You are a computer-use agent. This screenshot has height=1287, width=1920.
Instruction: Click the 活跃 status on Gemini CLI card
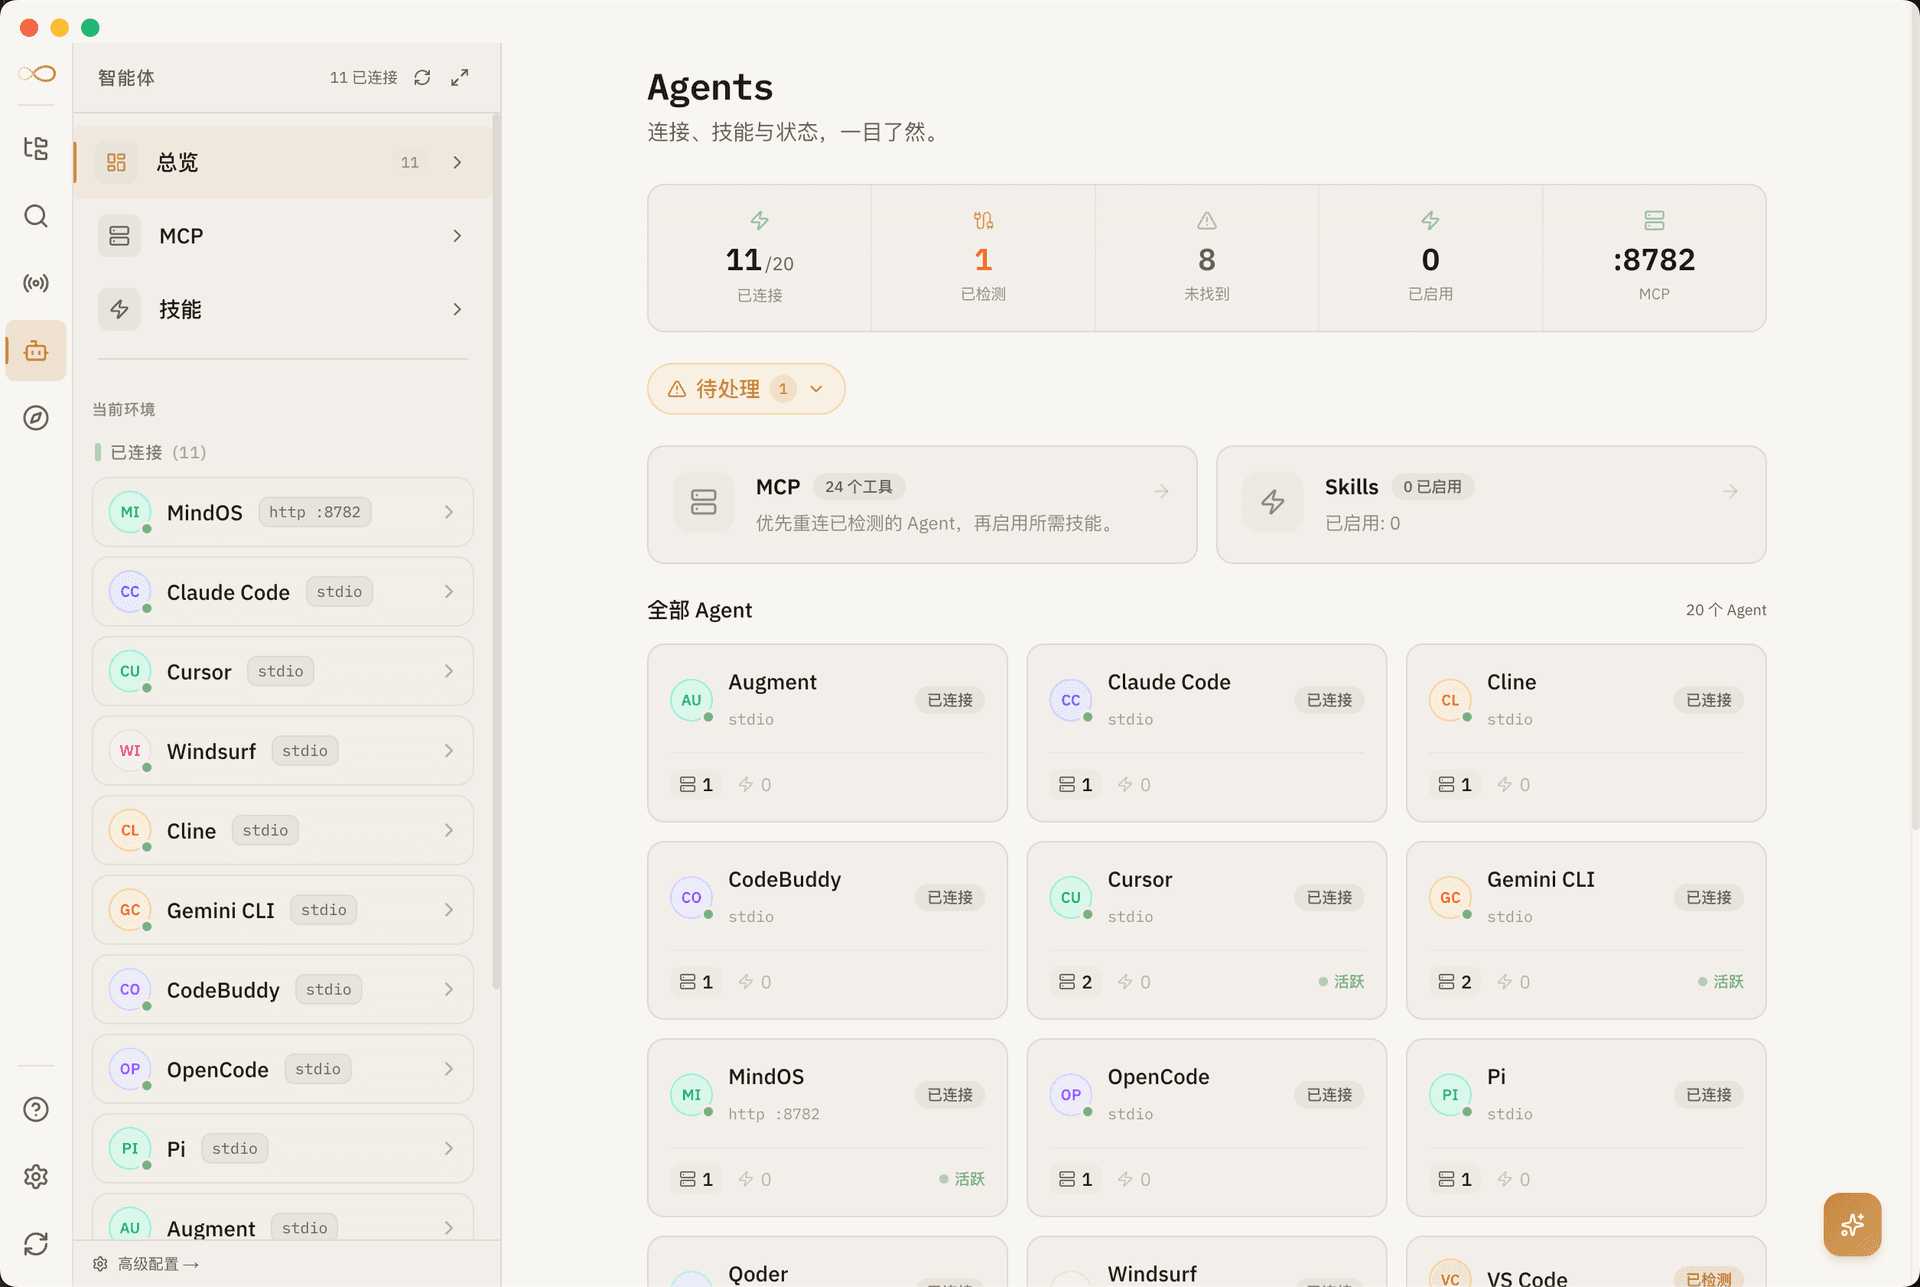tap(1721, 982)
